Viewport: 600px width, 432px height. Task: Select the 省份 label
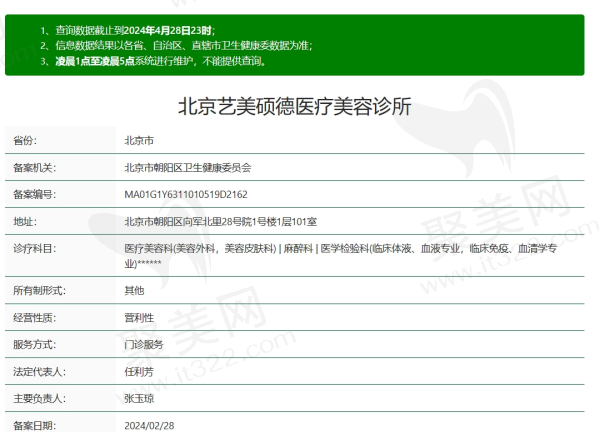[25, 140]
